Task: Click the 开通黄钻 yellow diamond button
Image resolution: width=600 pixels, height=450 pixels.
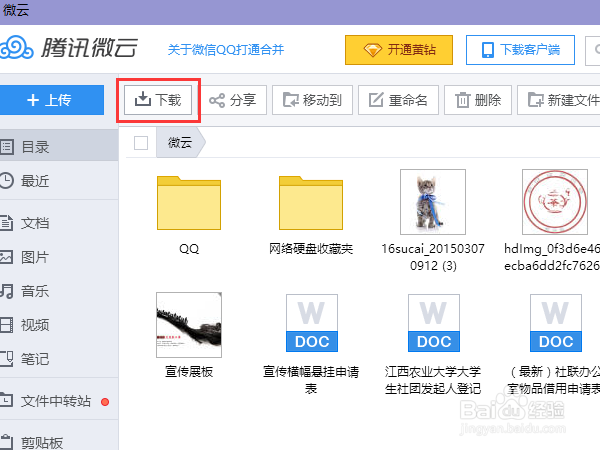Action: pyautogui.click(x=399, y=50)
